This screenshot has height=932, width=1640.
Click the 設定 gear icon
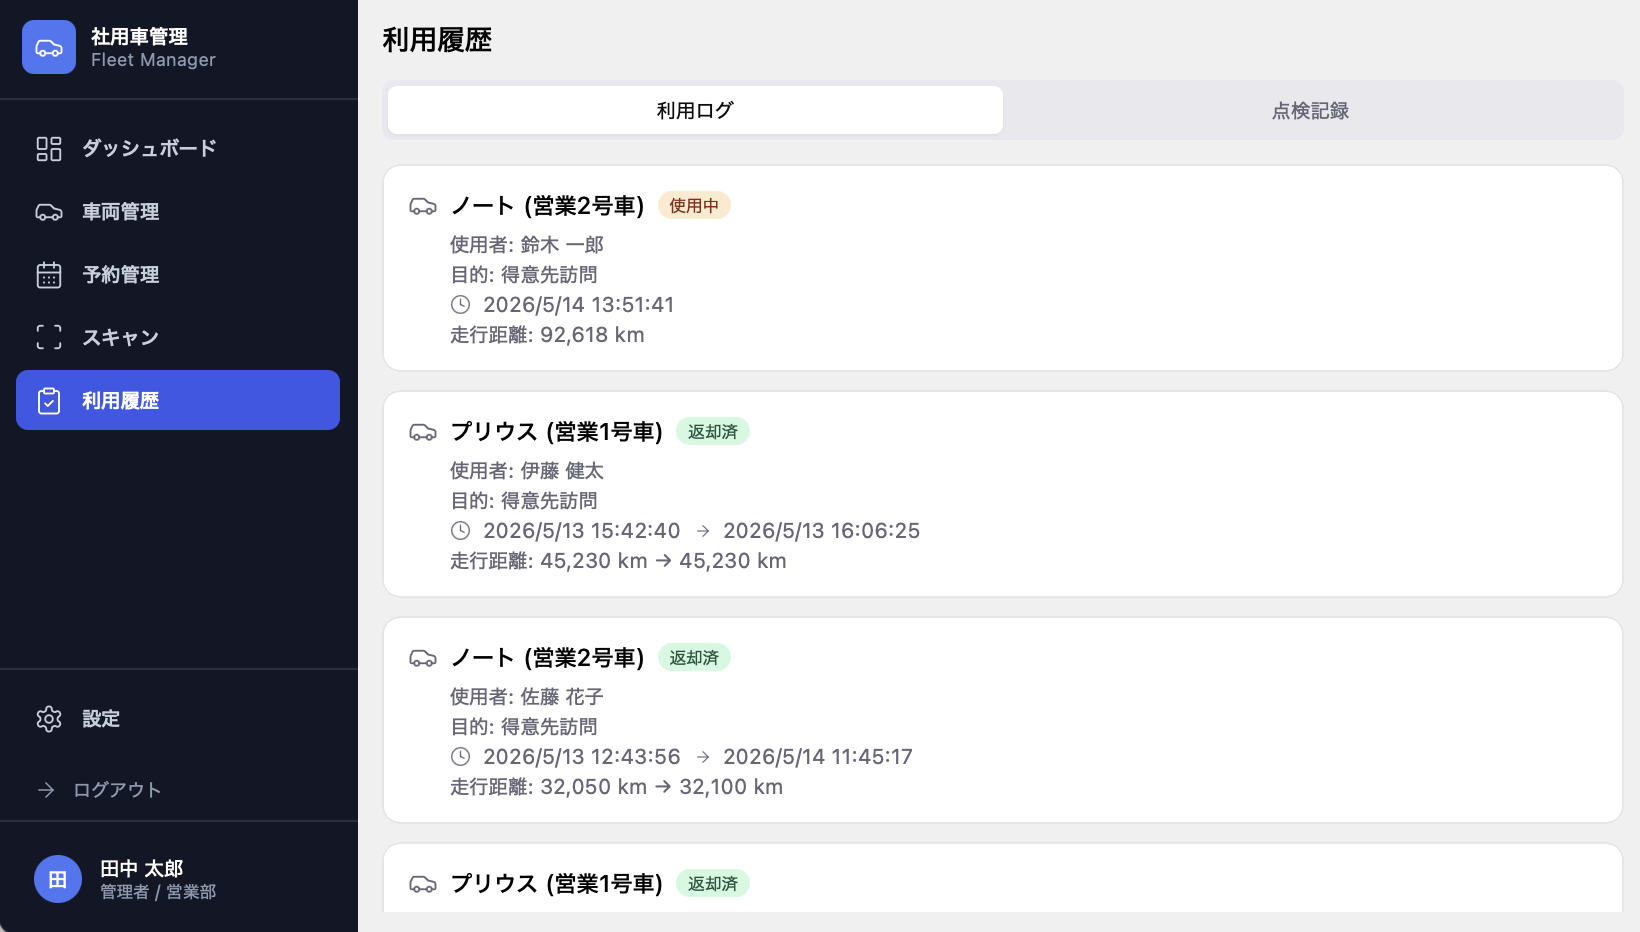click(x=49, y=719)
